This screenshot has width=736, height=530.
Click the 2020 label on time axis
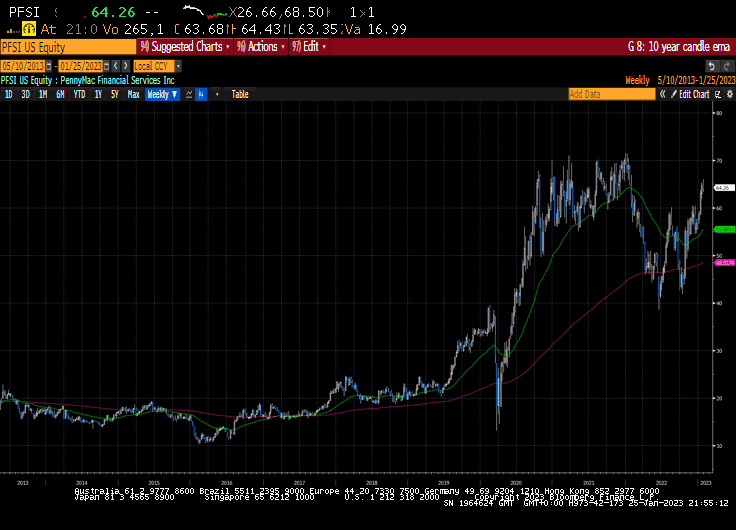point(516,483)
